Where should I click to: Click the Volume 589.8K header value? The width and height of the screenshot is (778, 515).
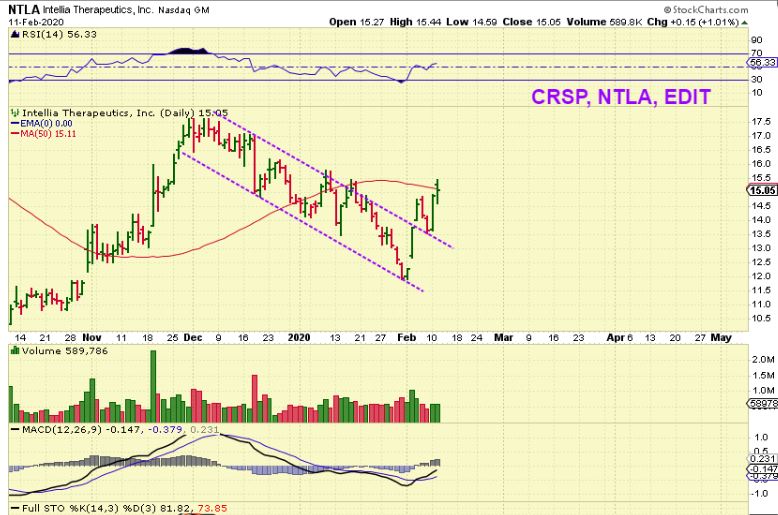(603, 22)
